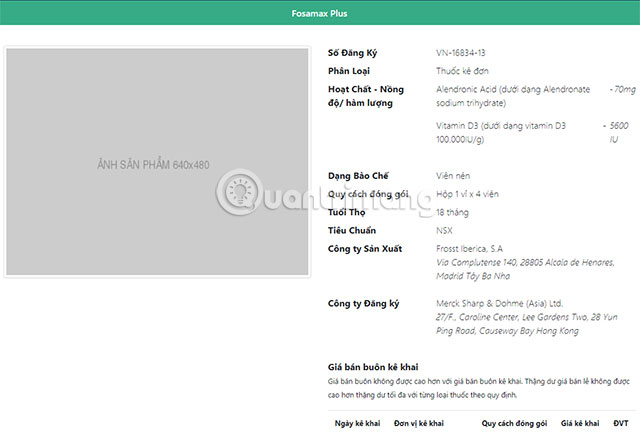Screen dimensions: 640x434
Task: Click the Quy cách đóng gói field label
Action: 368,194
